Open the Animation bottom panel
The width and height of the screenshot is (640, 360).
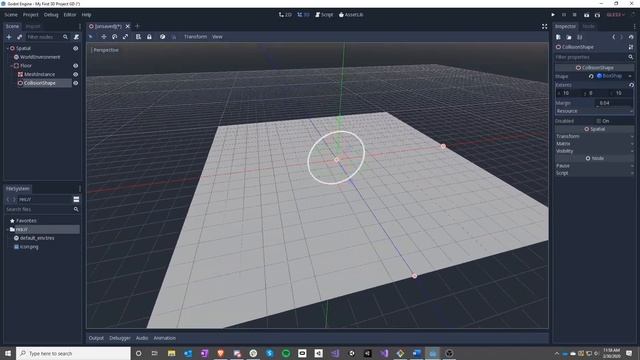pos(164,338)
